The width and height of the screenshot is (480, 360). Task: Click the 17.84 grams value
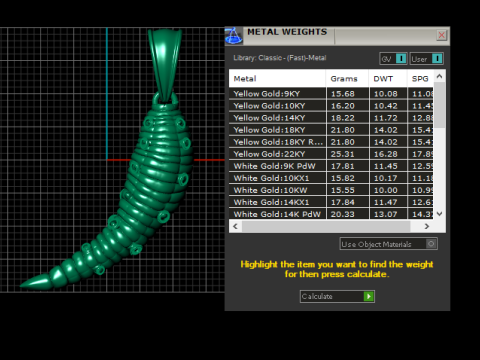pos(343,202)
